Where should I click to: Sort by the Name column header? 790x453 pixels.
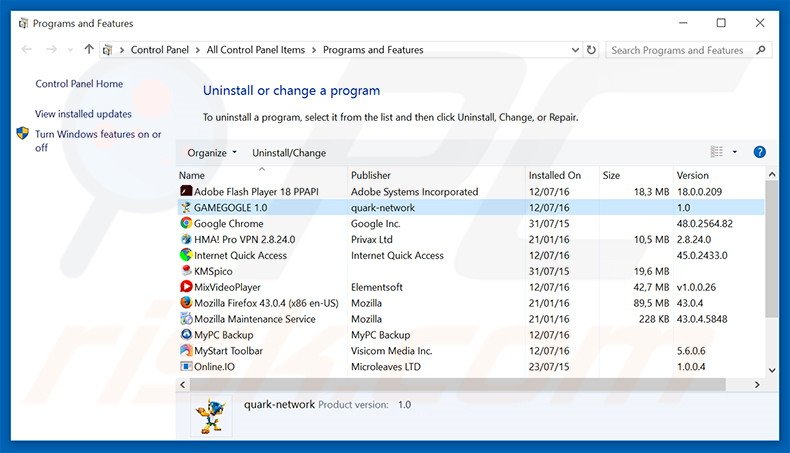tap(261, 175)
